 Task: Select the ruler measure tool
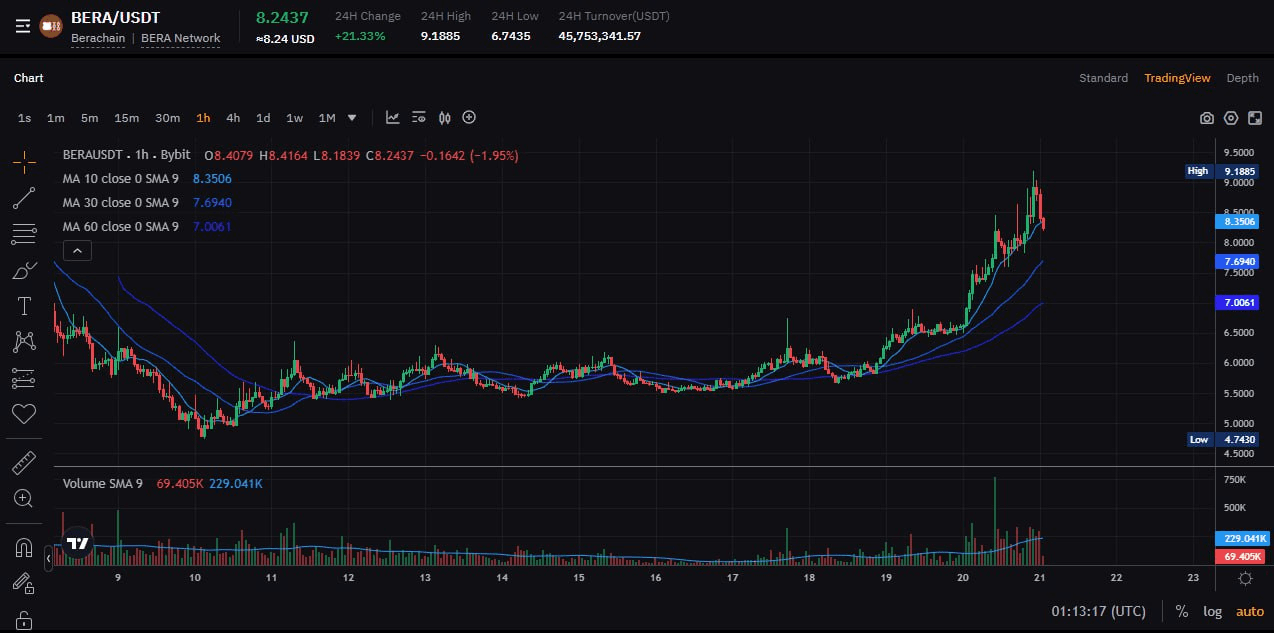coord(24,462)
